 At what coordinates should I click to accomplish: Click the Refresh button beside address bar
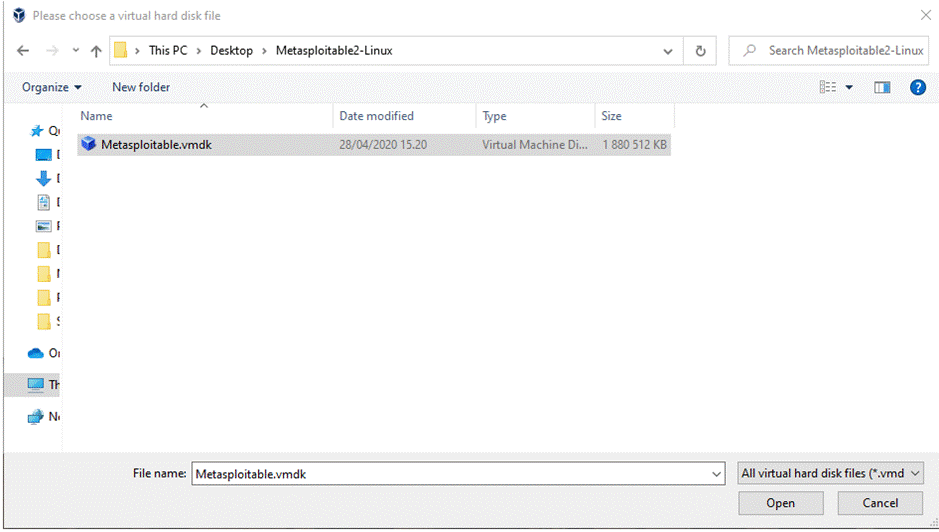[x=700, y=51]
